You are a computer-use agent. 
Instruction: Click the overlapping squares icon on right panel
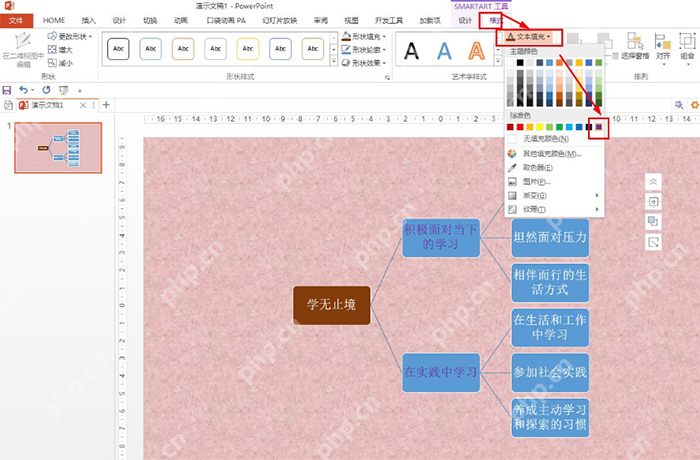(x=653, y=222)
